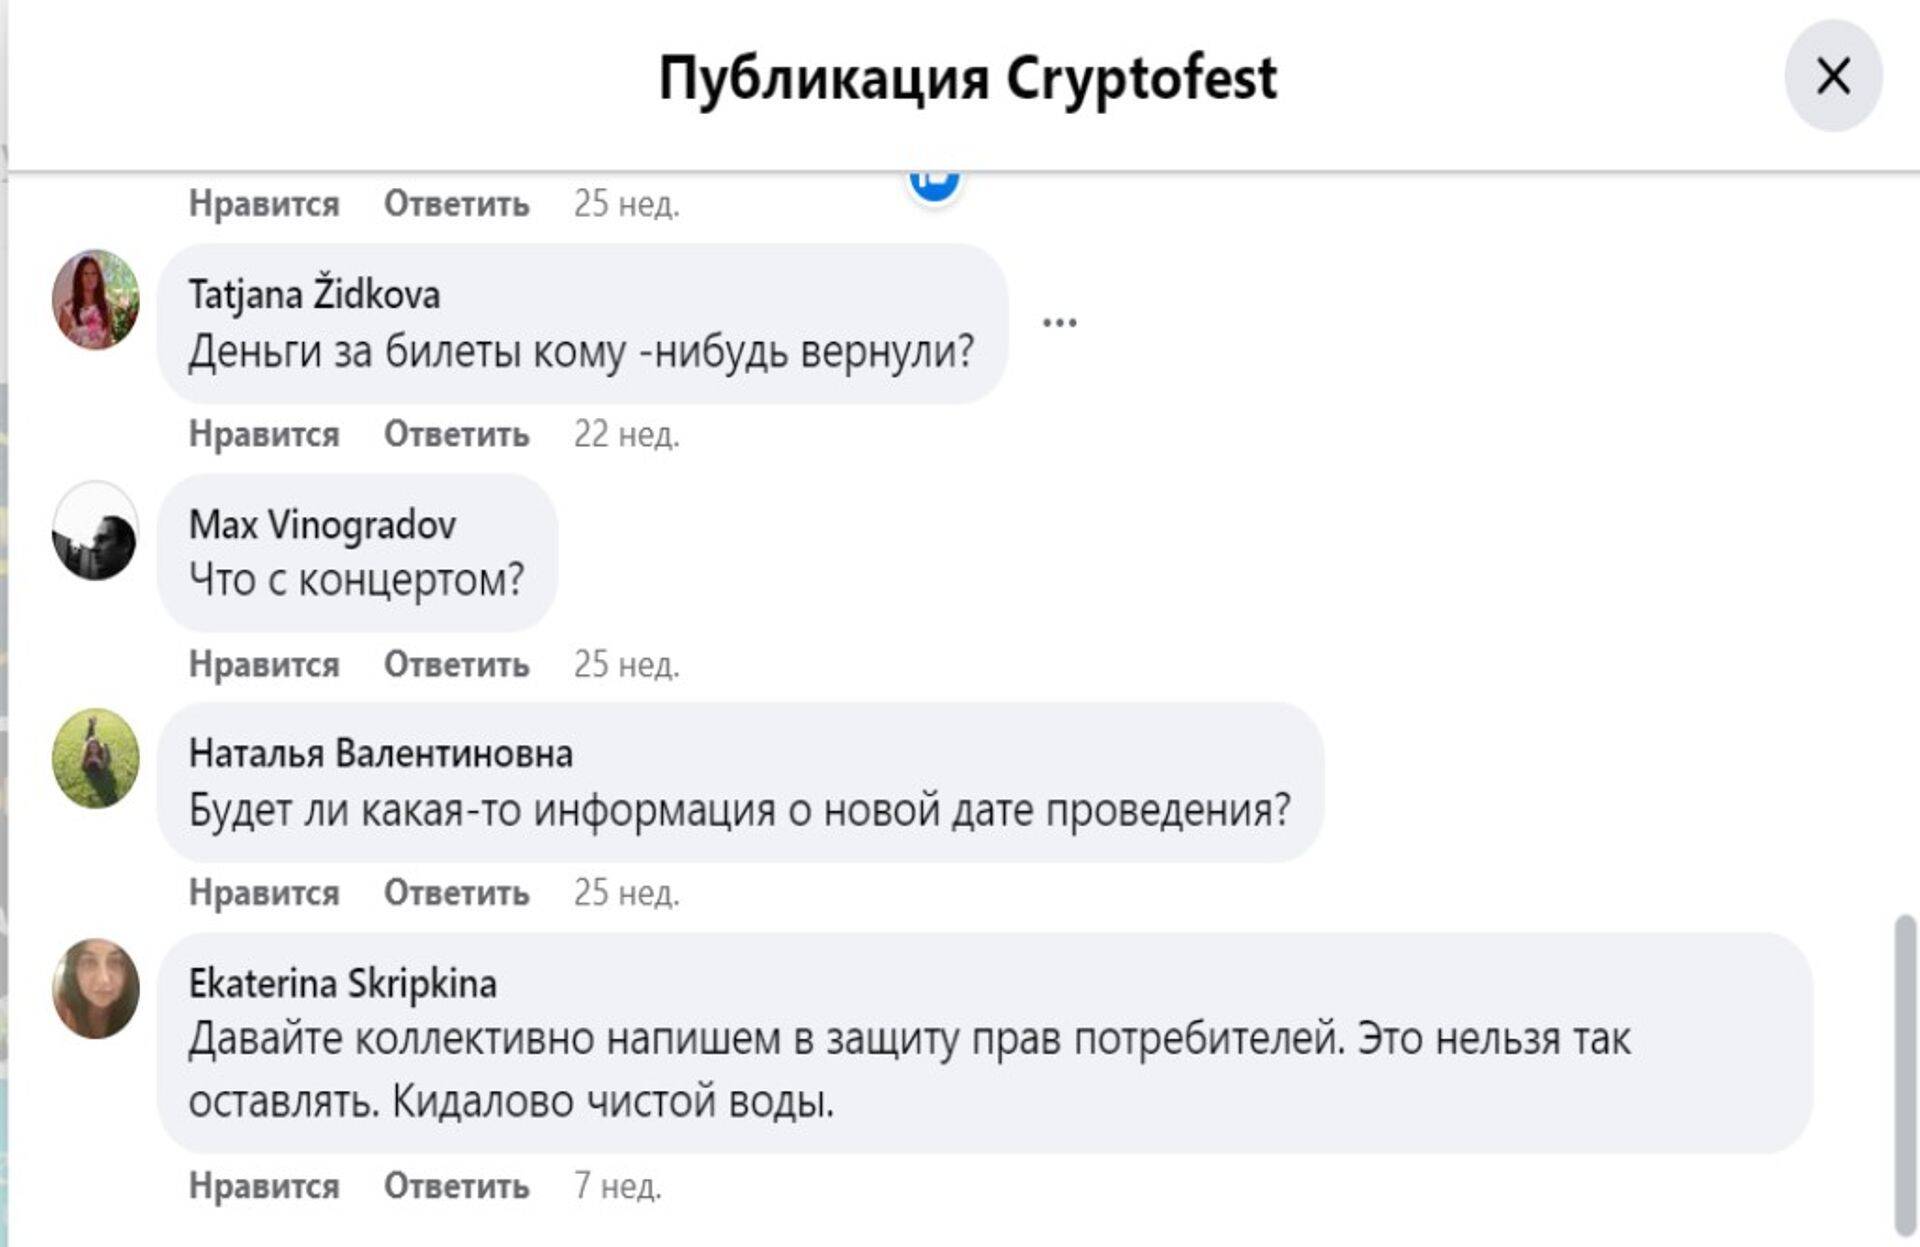Screen dimensions: 1920x1247
Task: Like Tatjana Židkova's comment
Action: click(x=264, y=434)
